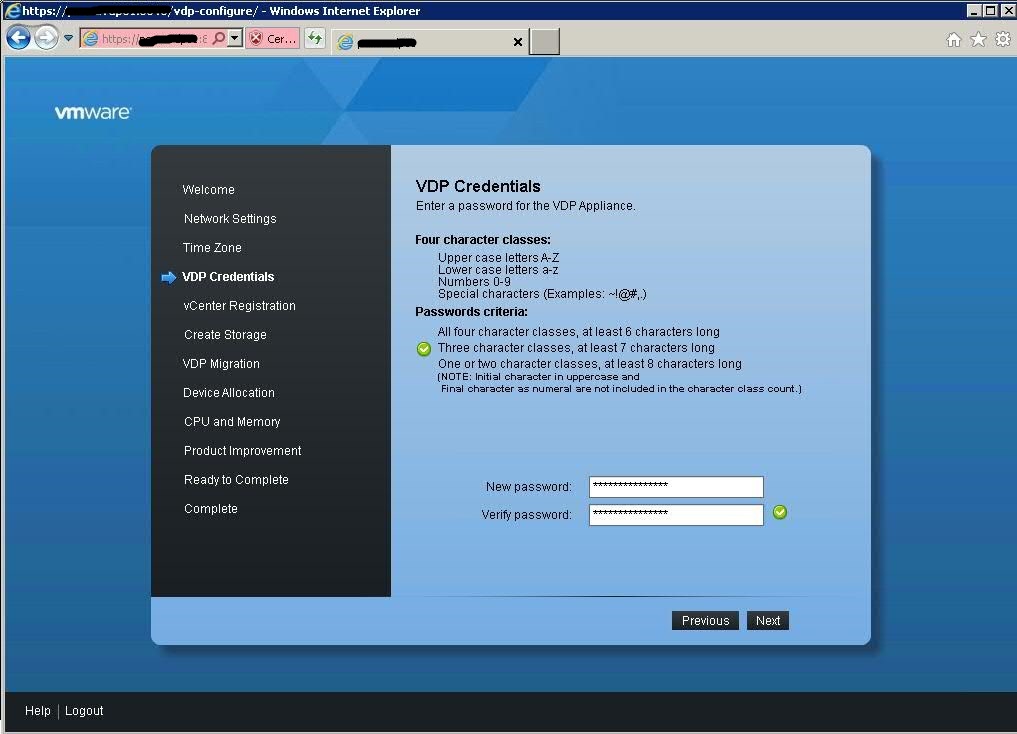
Task: Select the Create Storage step
Action: point(225,335)
